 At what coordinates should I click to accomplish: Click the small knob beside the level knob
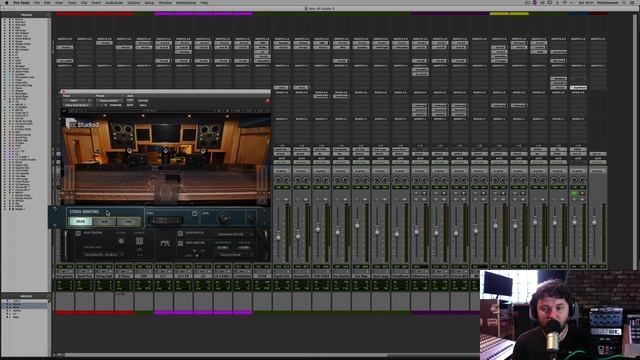pos(252,219)
